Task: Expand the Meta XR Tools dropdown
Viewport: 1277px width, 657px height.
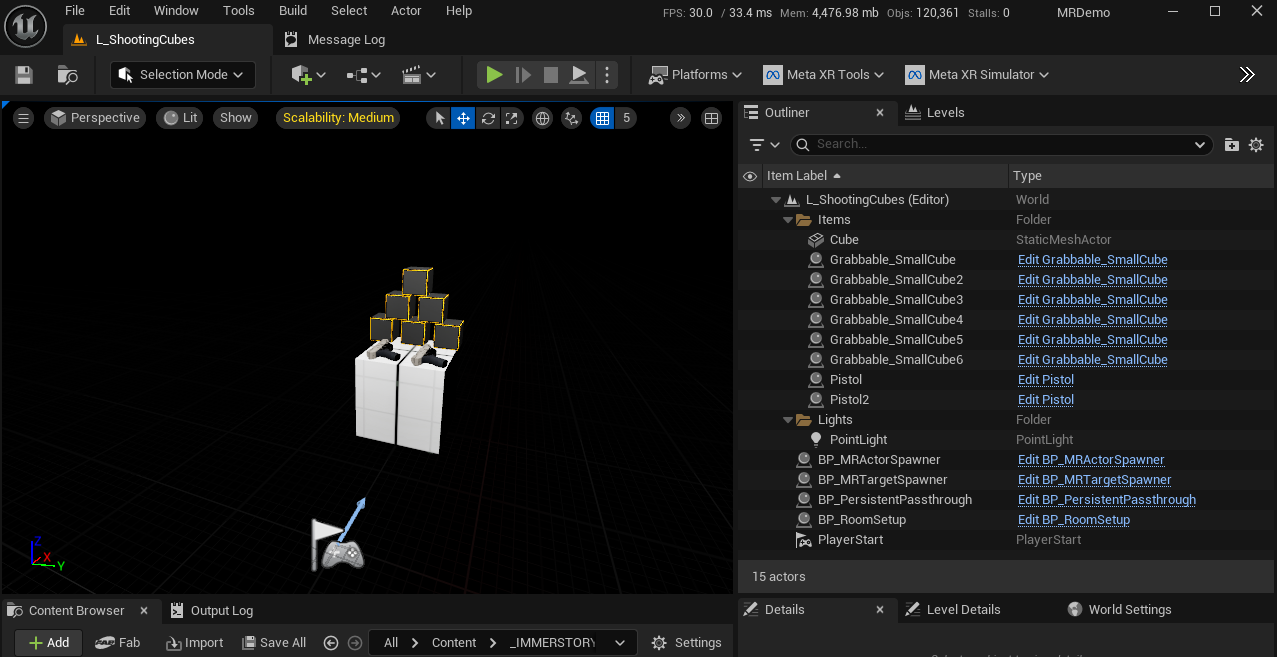Action: (824, 75)
